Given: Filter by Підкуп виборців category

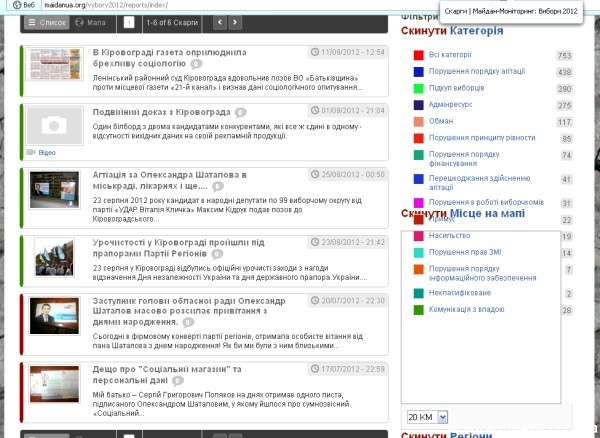Looking at the screenshot, I should [457, 88].
